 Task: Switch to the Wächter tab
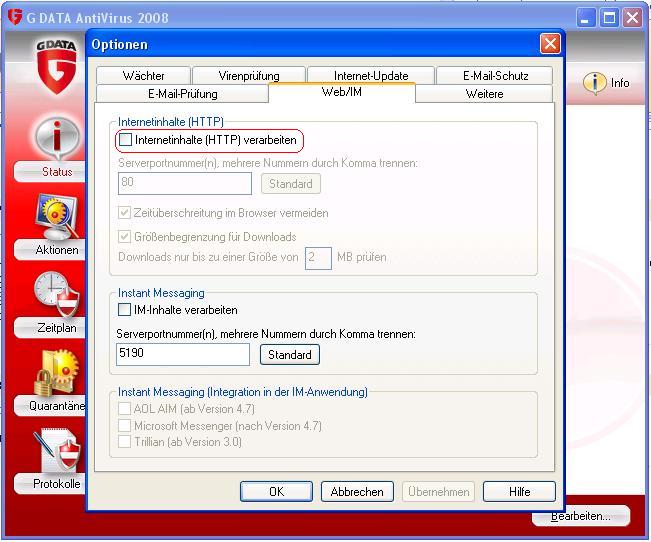[x=143, y=76]
